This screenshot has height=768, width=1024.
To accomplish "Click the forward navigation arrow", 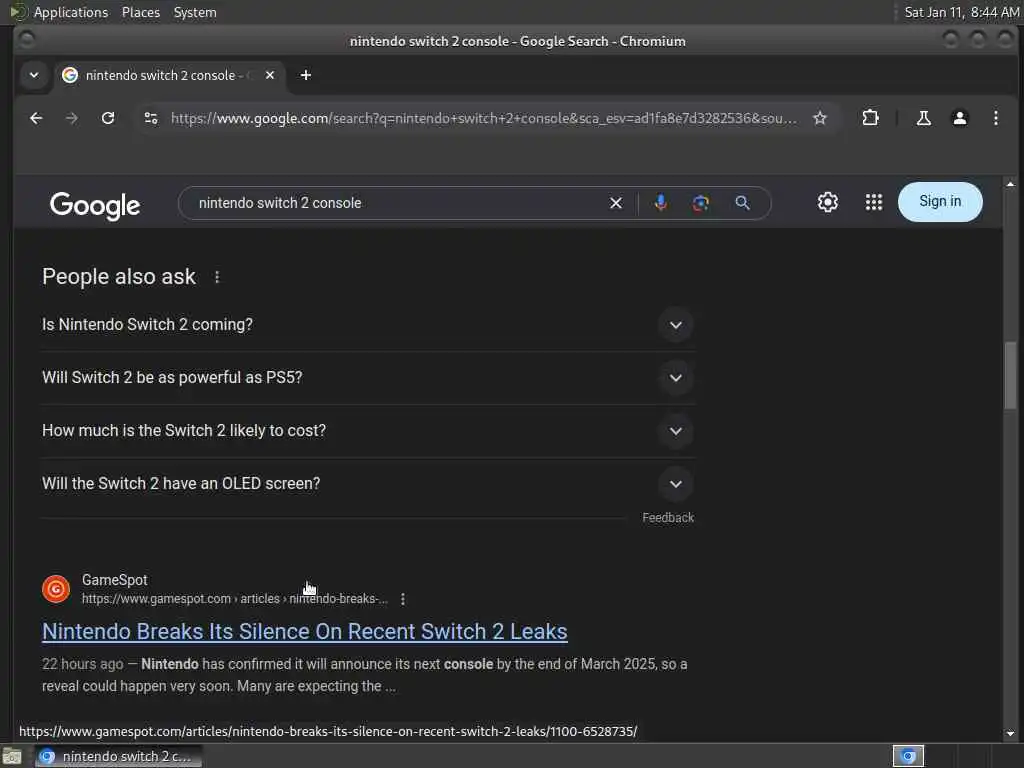I will pos(72,118).
